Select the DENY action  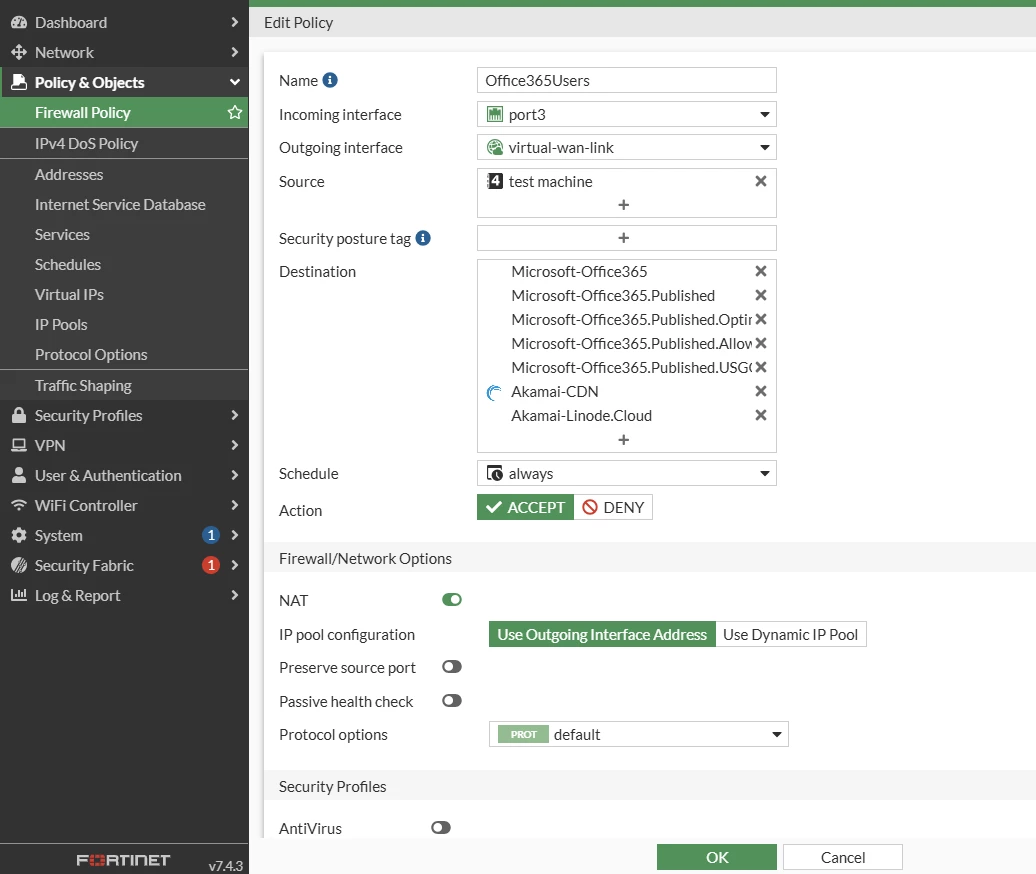(x=613, y=507)
